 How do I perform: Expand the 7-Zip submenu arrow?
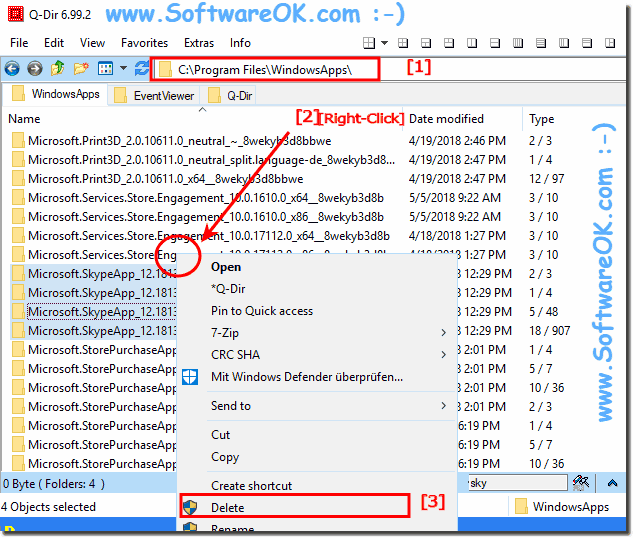[x=443, y=333]
